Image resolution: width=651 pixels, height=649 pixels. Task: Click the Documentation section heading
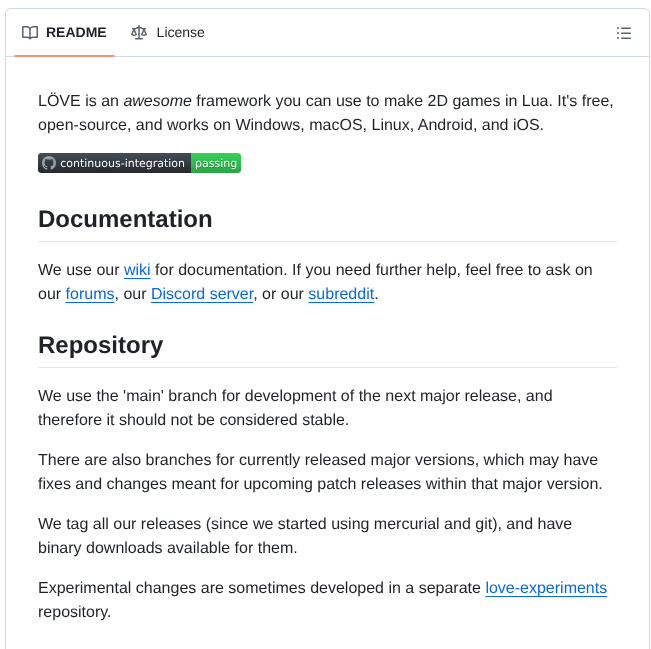125,219
